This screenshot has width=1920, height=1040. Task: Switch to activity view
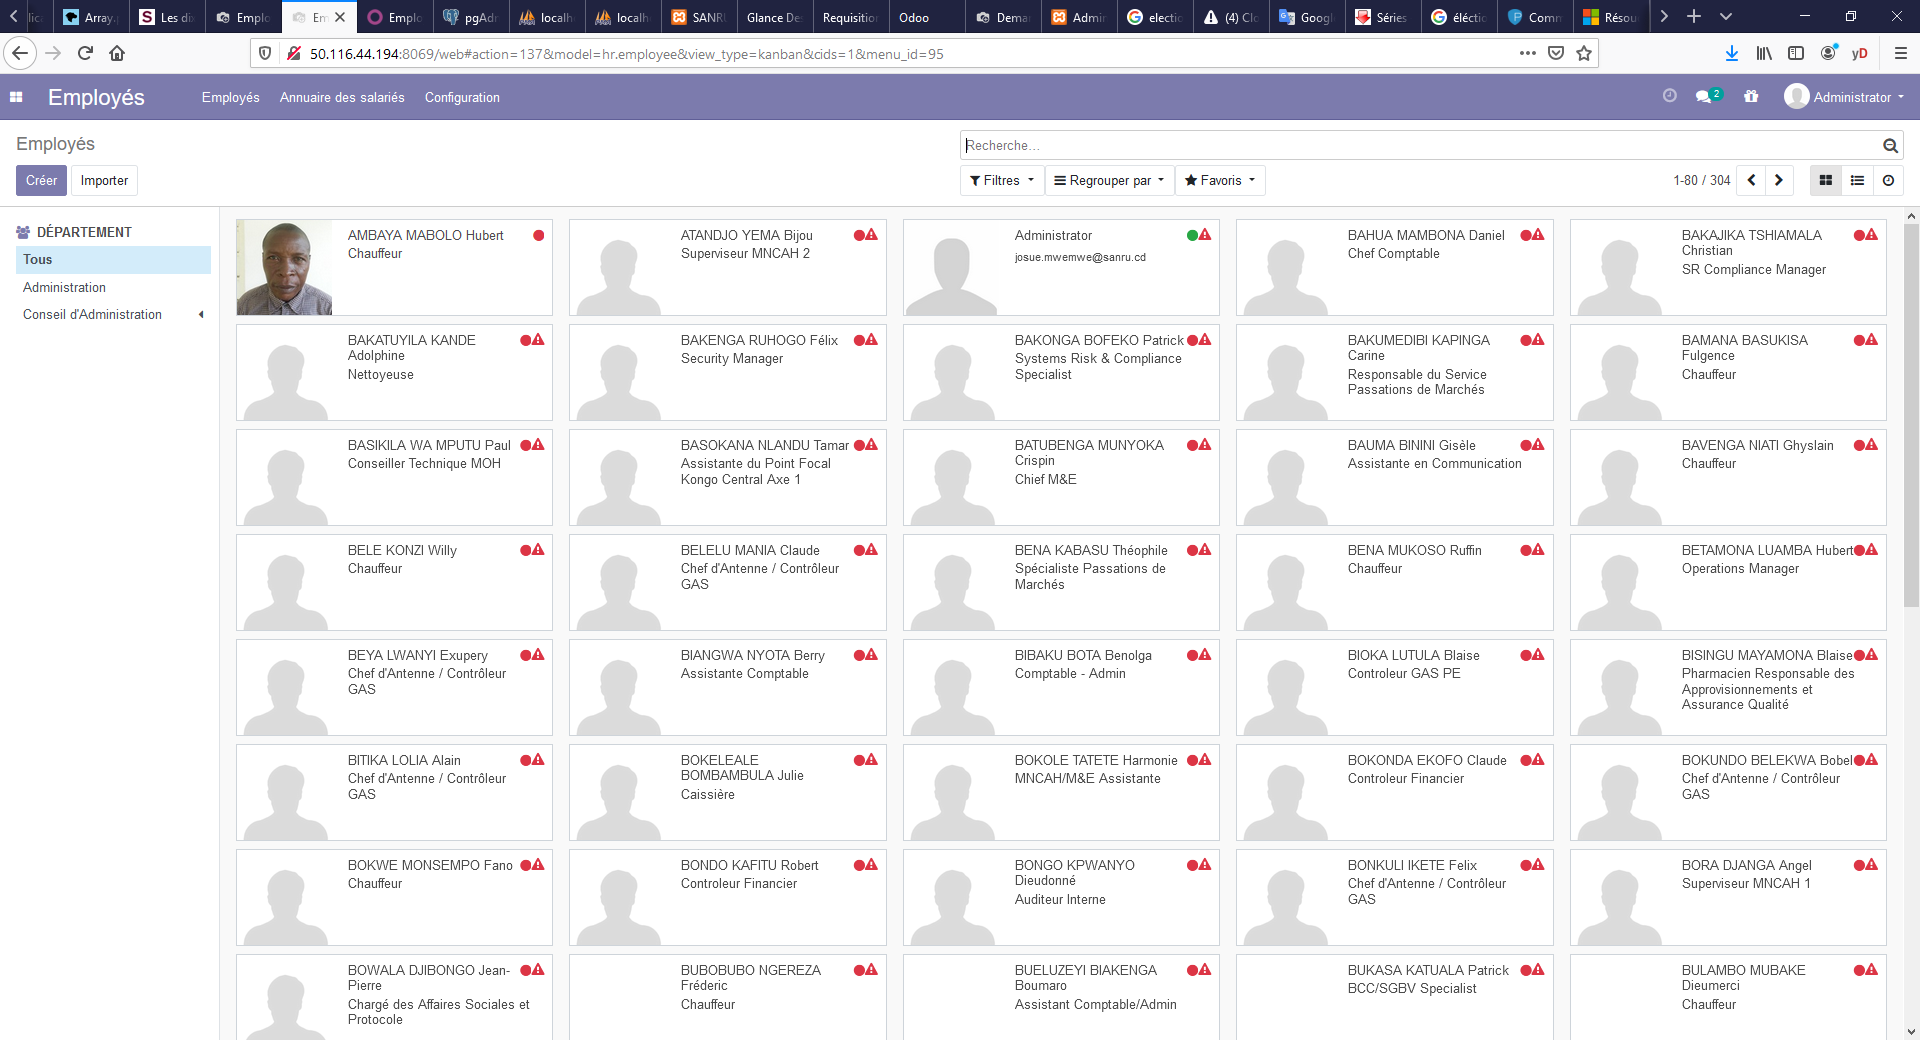point(1888,180)
